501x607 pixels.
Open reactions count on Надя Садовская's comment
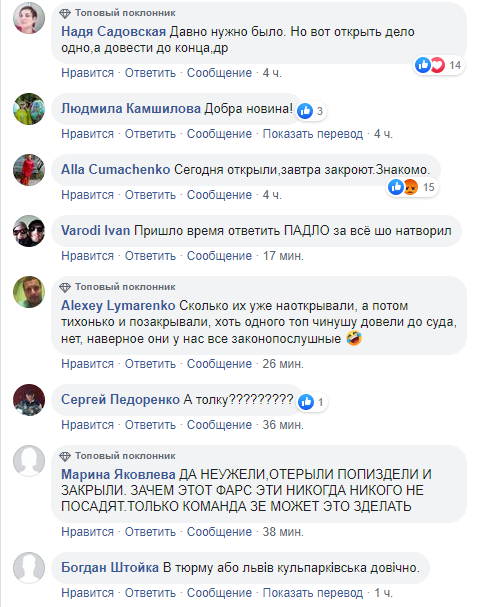point(439,65)
